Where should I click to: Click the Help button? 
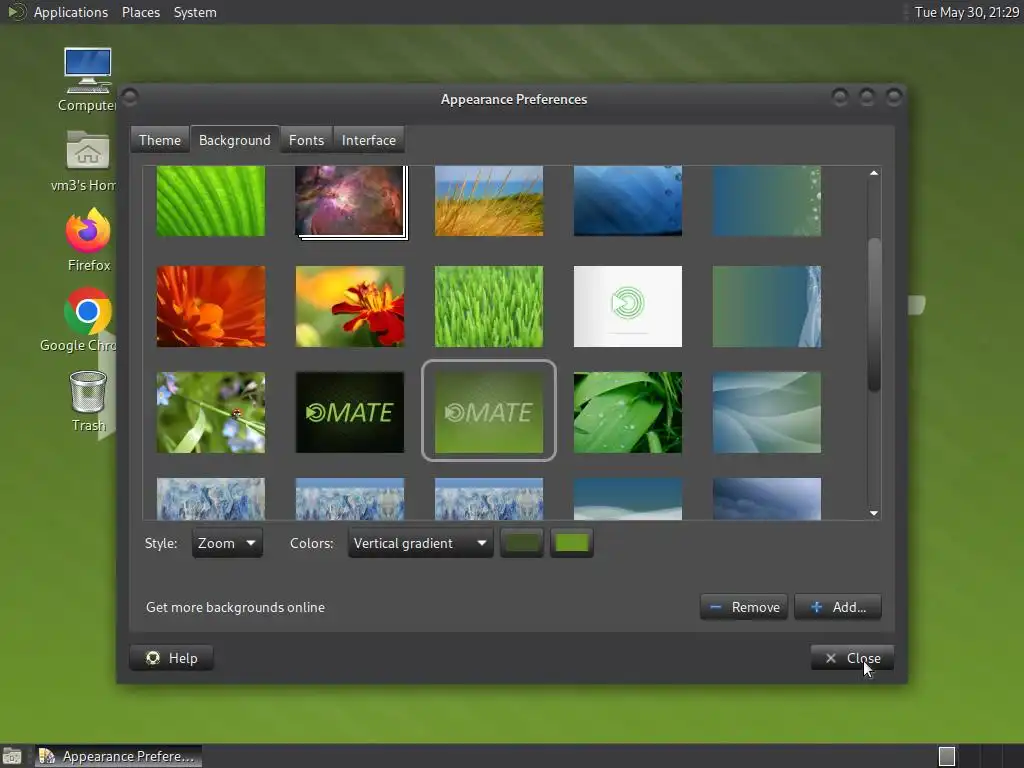click(x=171, y=658)
